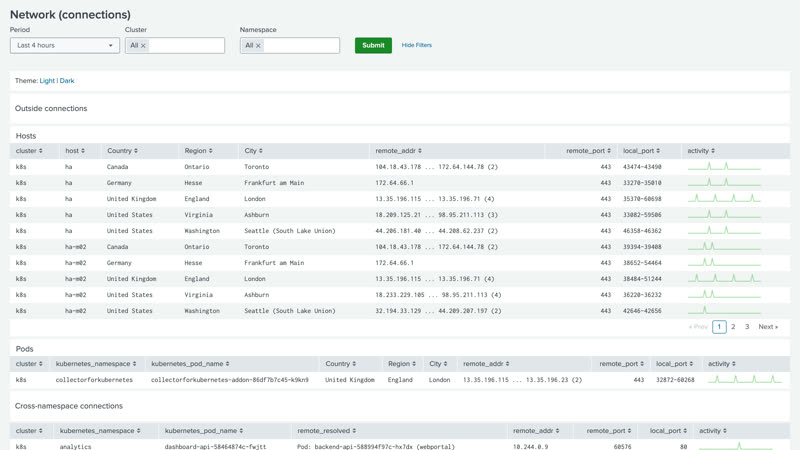Sort Hosts table by Country column
800x450 pixels.
point(122,151)
